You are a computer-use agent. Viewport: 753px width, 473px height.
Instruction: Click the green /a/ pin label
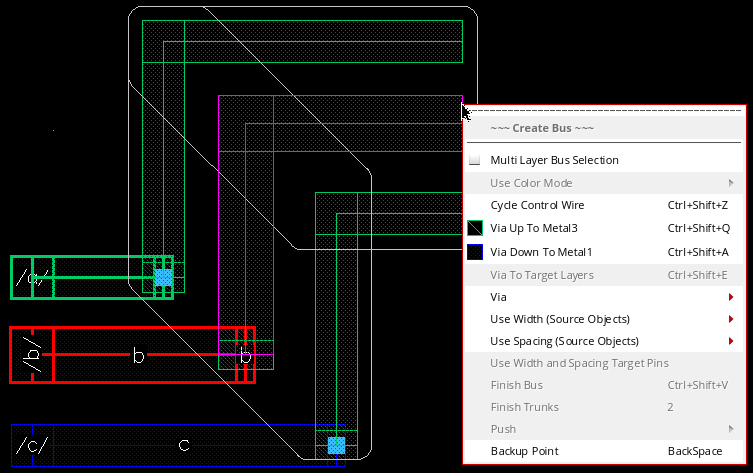click(32, 278)
